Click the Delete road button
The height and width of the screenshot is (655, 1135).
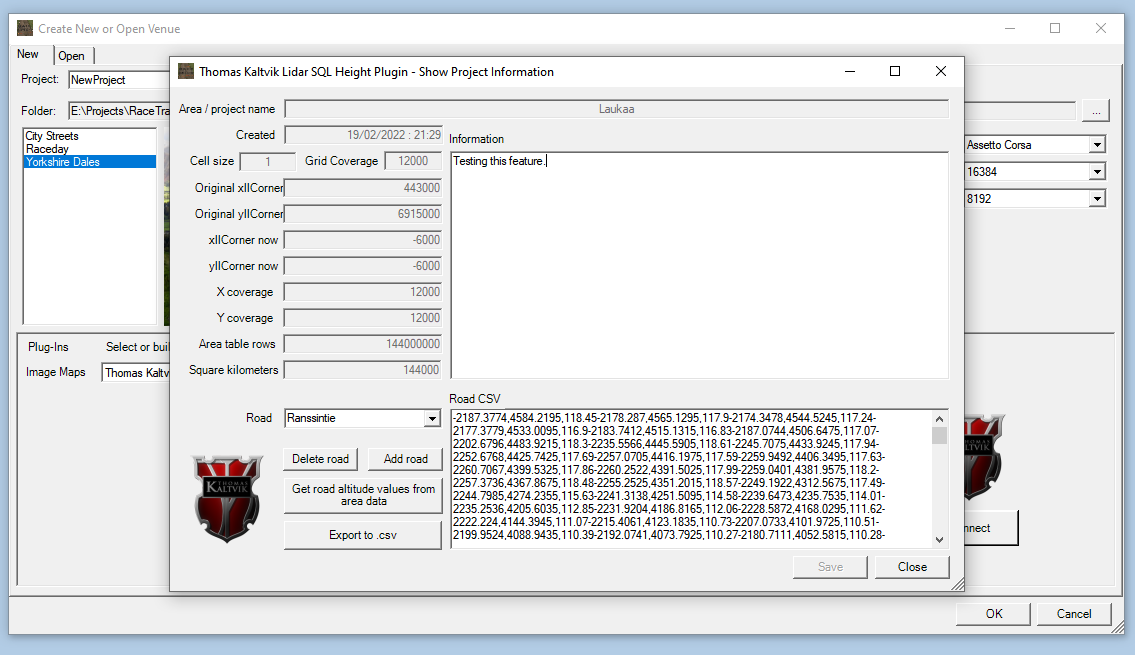click(x=321, y=459)
